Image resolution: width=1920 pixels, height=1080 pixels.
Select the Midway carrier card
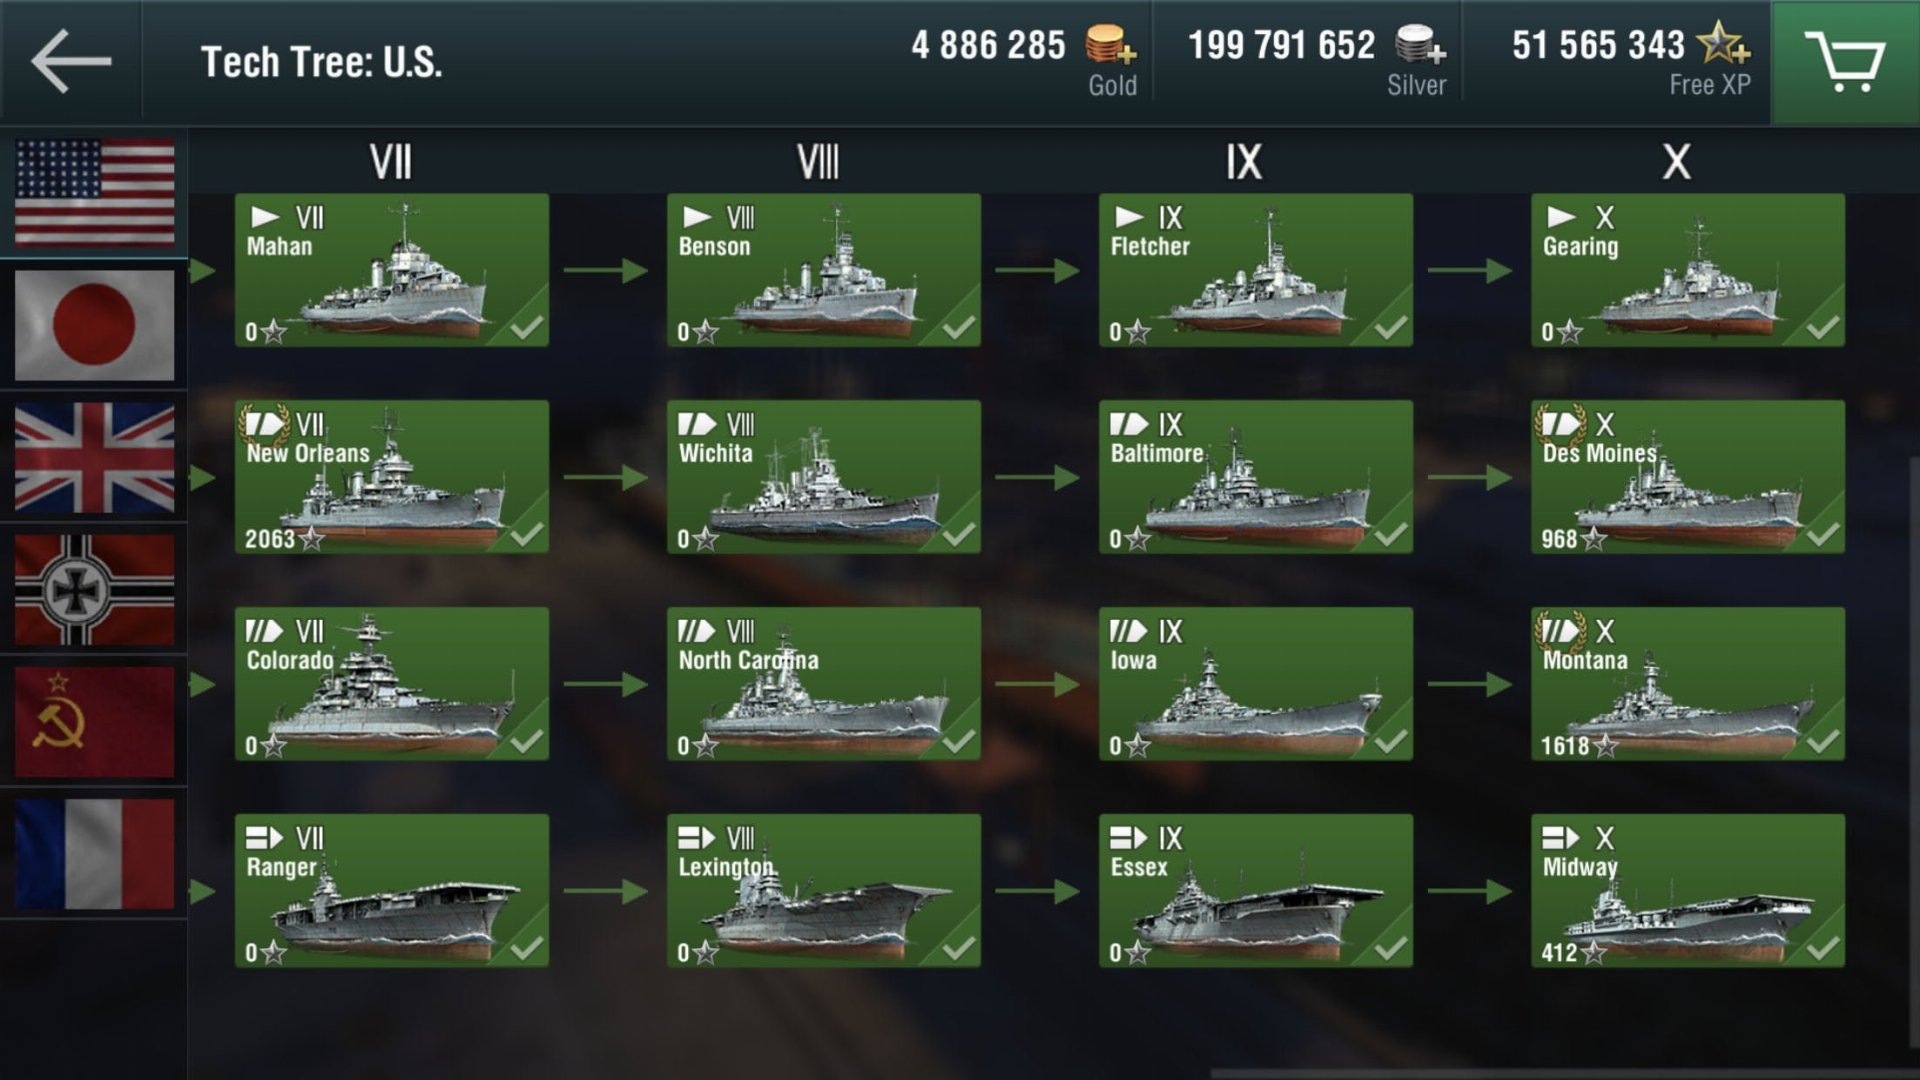pyautogui.click(x=1688, y=891)
